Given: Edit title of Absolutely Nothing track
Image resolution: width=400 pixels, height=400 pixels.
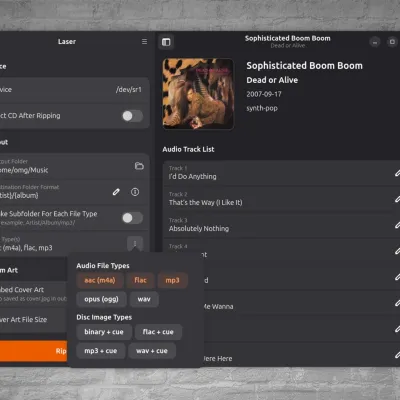Looking at the screenshot, I should point(397,225).
